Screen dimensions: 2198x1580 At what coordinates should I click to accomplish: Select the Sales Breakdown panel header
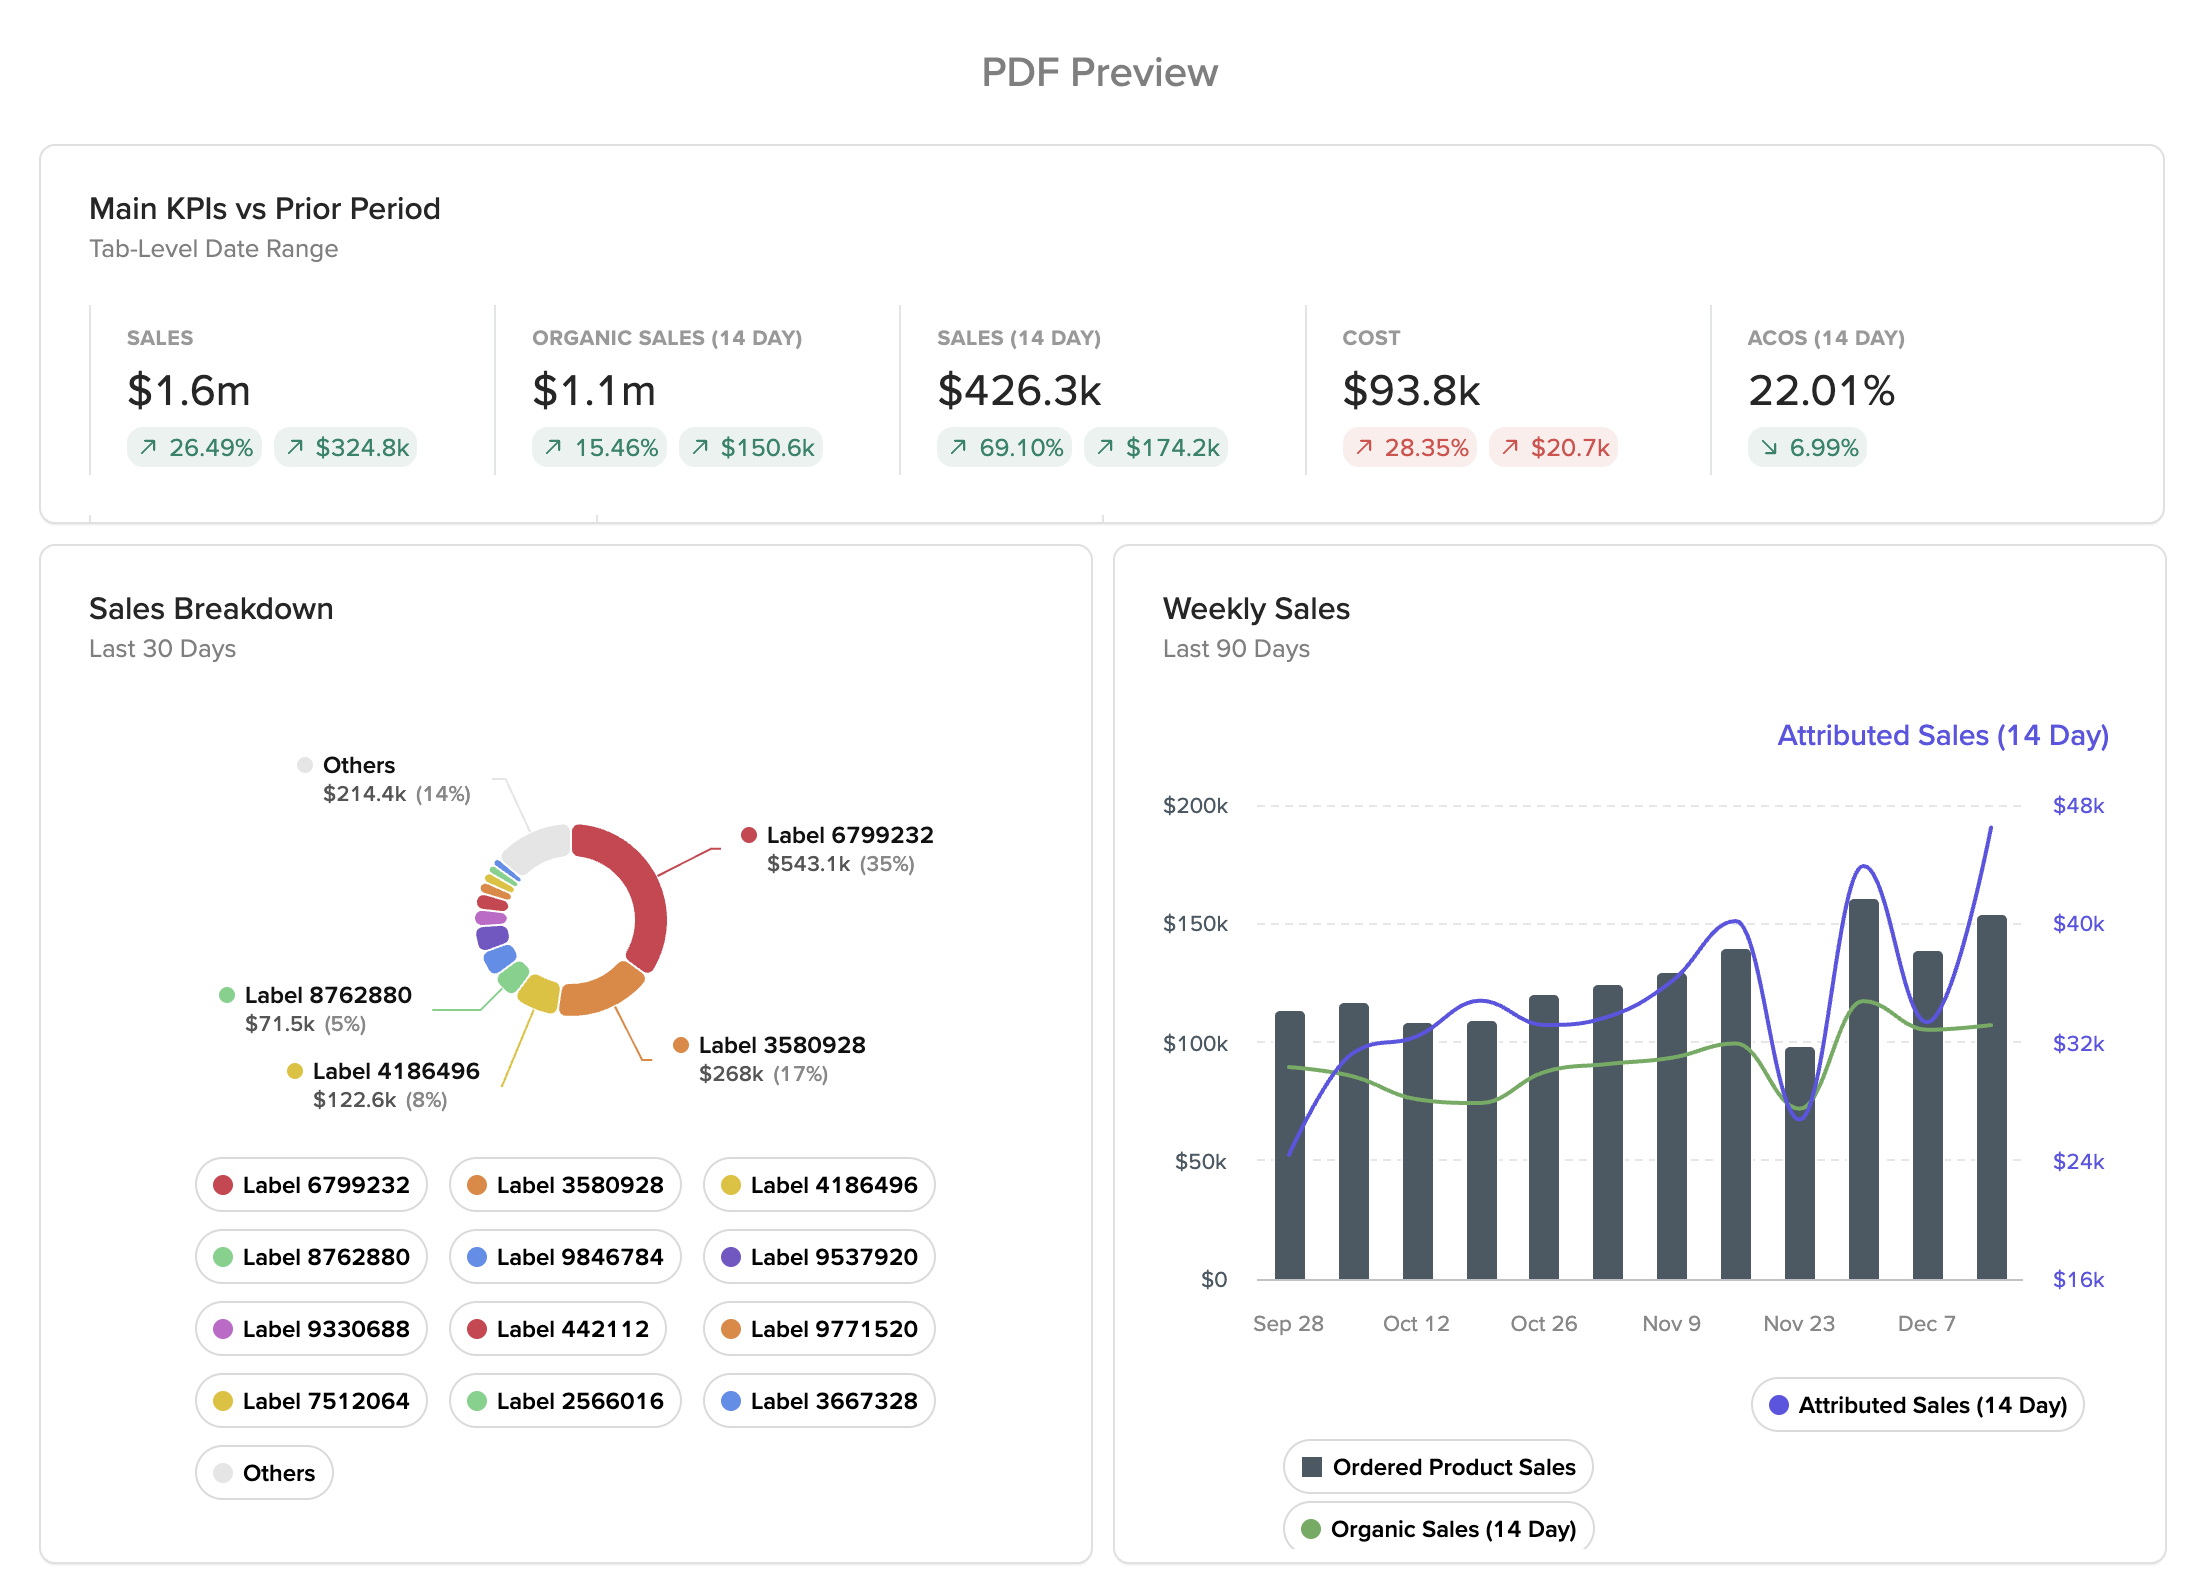211,608
